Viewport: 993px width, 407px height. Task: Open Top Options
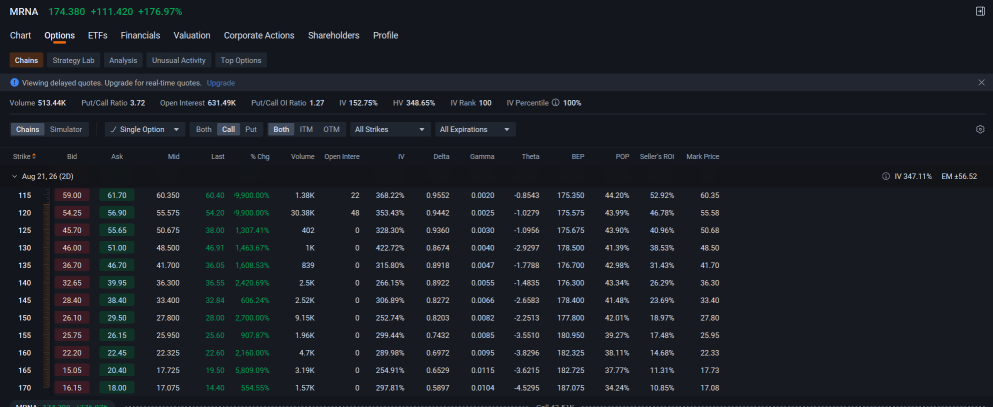(241, 60)
